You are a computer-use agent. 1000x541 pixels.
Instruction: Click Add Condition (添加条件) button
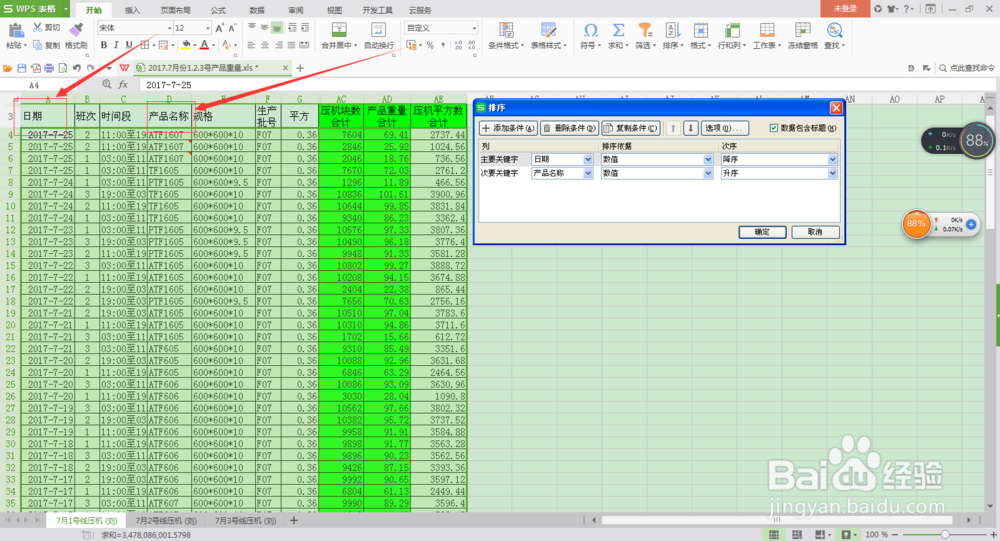point(508,128)
